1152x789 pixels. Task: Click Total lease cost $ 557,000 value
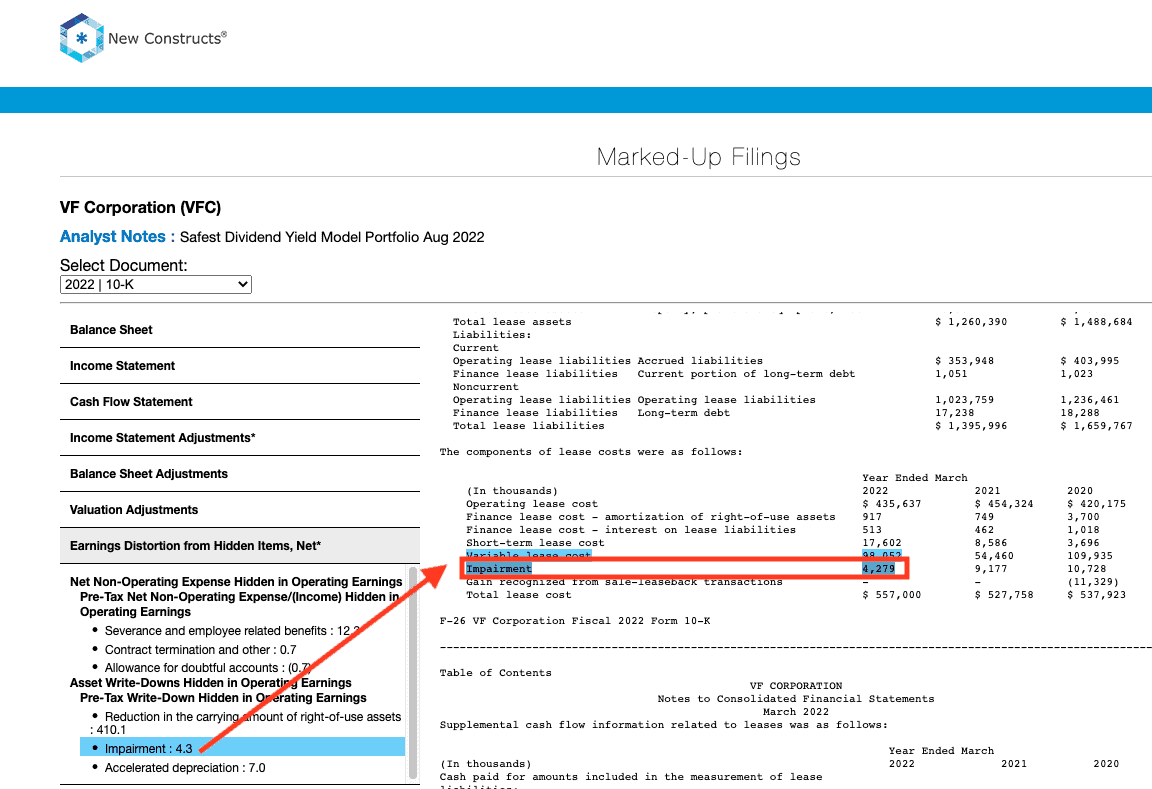coord(891,595)
